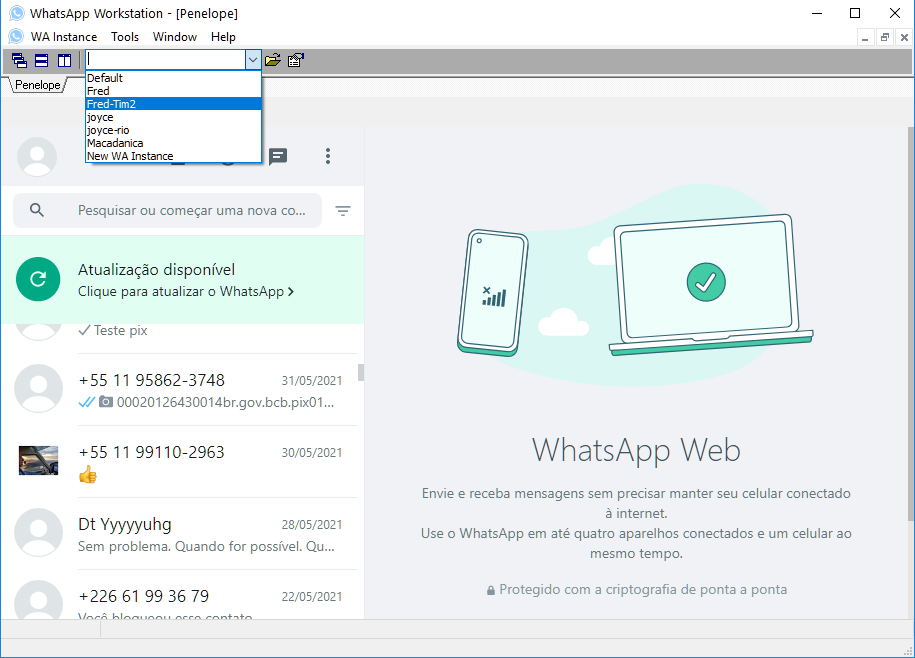This screenshot has height=658, width=915.
Task: Click the Pesquisar search field
Action: (x=167, y=211)
